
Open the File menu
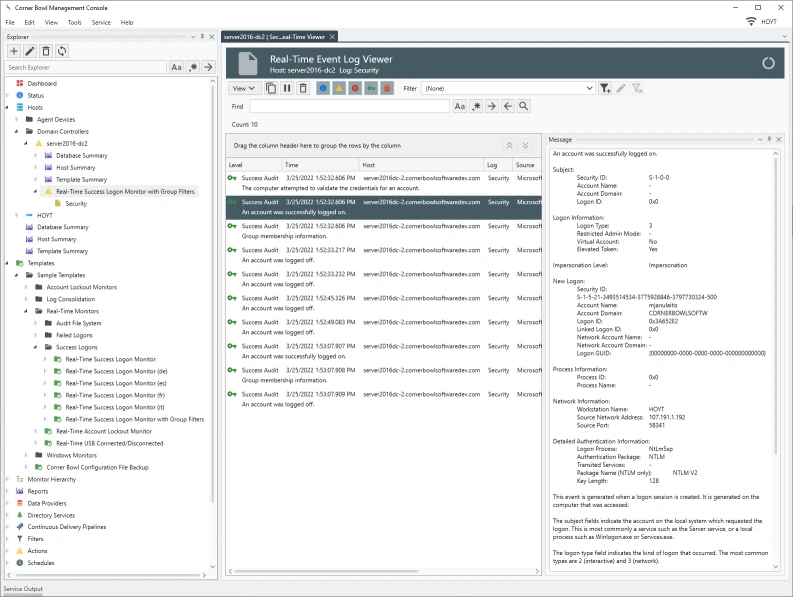point(10,22)
